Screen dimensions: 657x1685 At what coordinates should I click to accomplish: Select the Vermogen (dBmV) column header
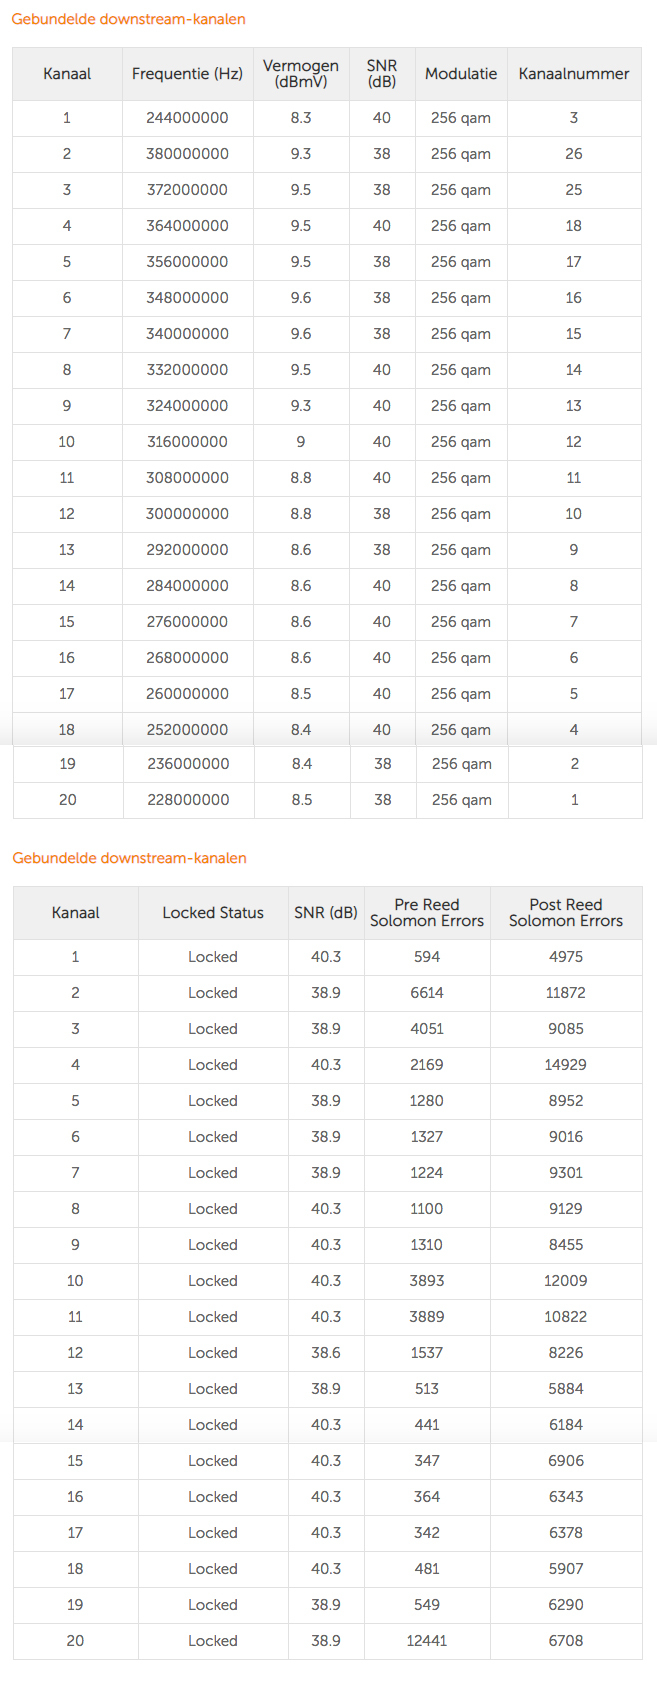(301, 74)
